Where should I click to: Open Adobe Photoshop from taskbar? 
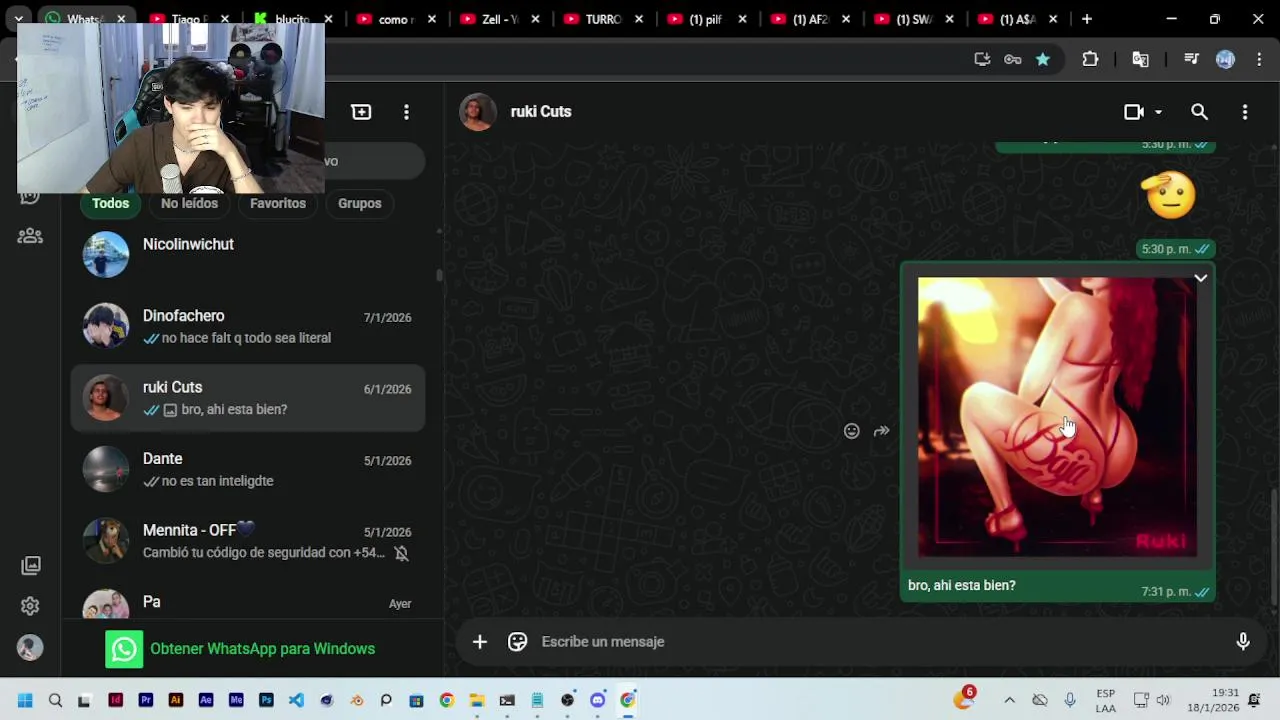click(266, 700)
